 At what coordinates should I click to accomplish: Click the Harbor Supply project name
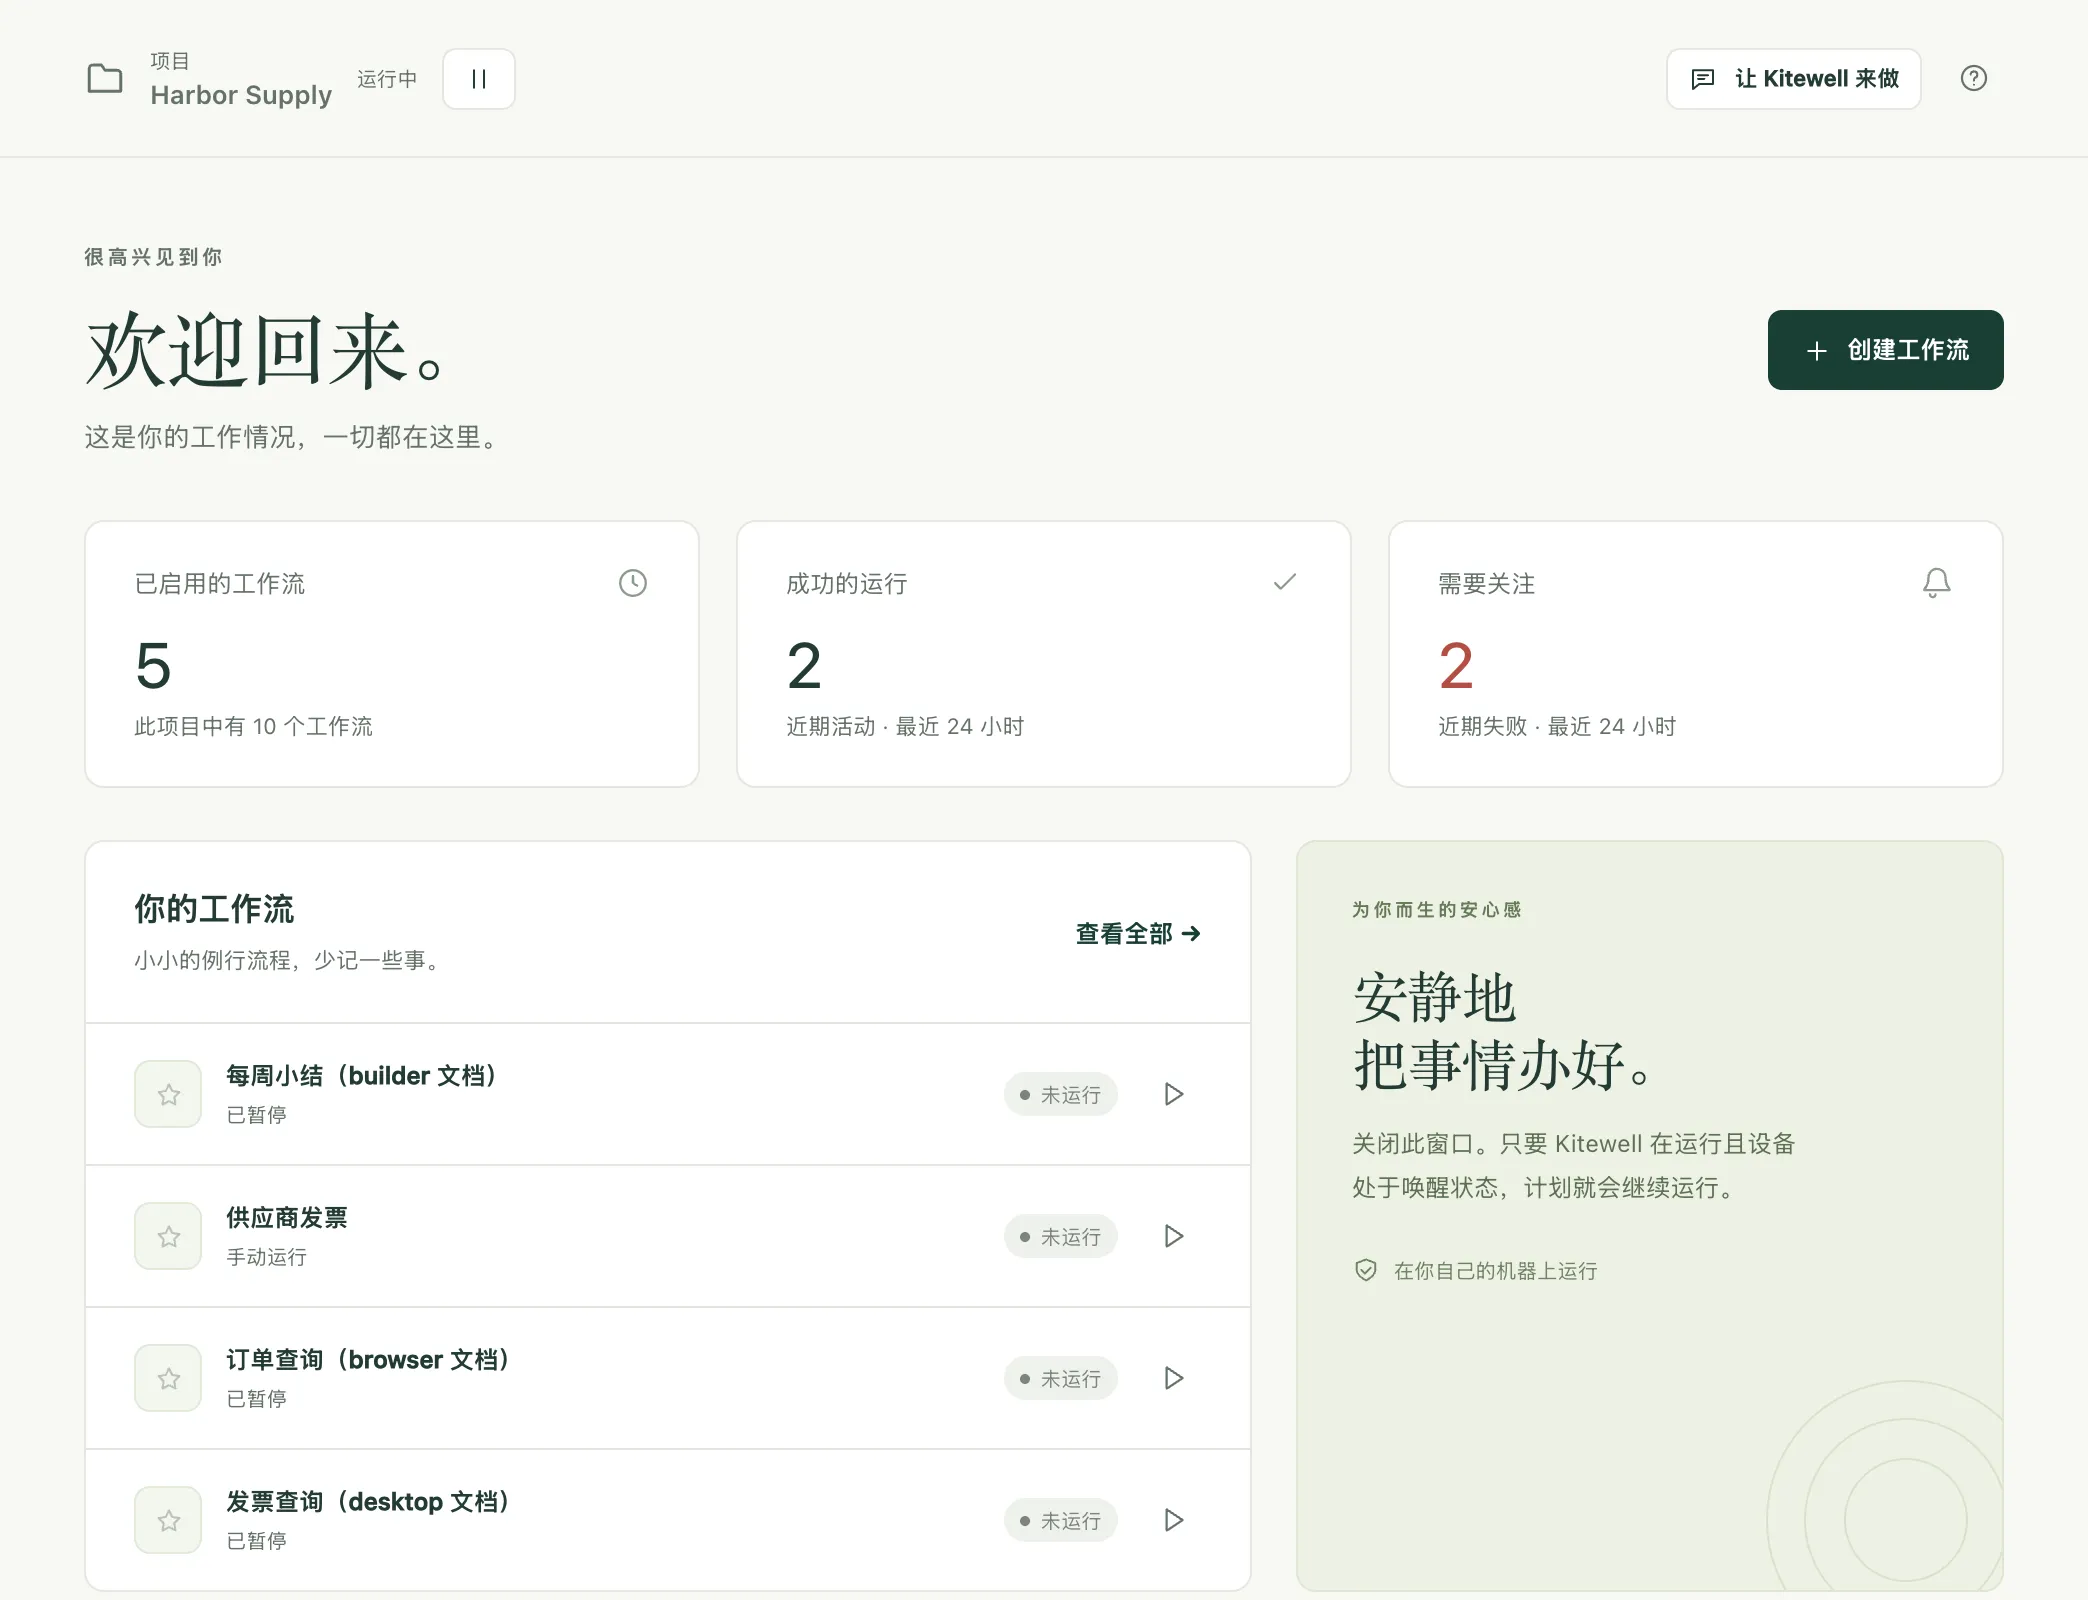pyautogui.click(x=241, y=95)
